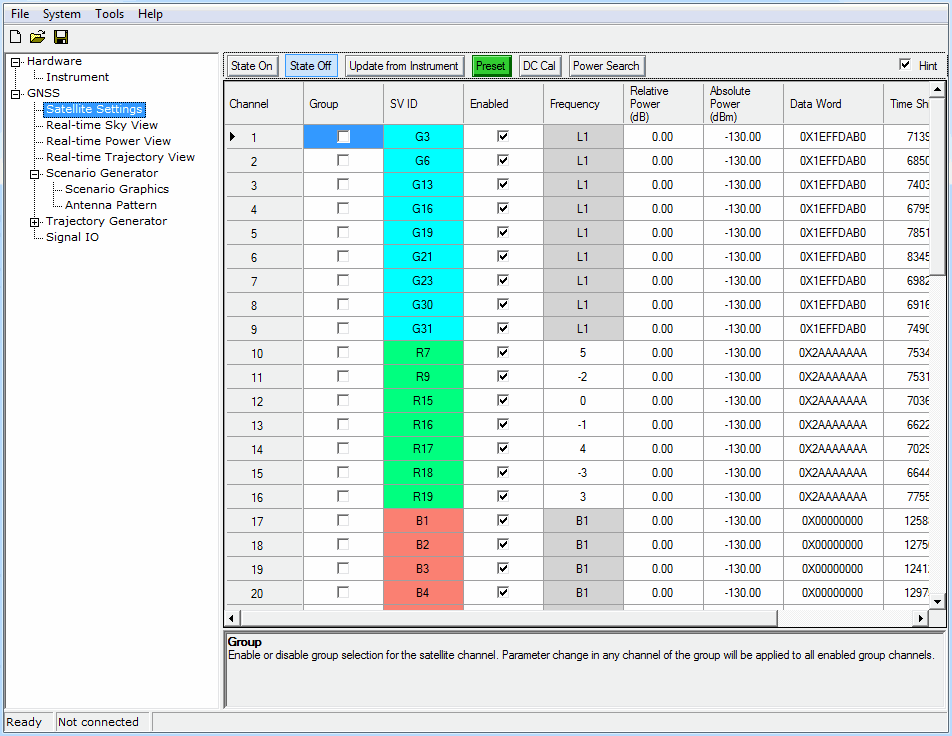Click the vertical scrollbar down arrow
952x736 pixels.
point(938,601)
